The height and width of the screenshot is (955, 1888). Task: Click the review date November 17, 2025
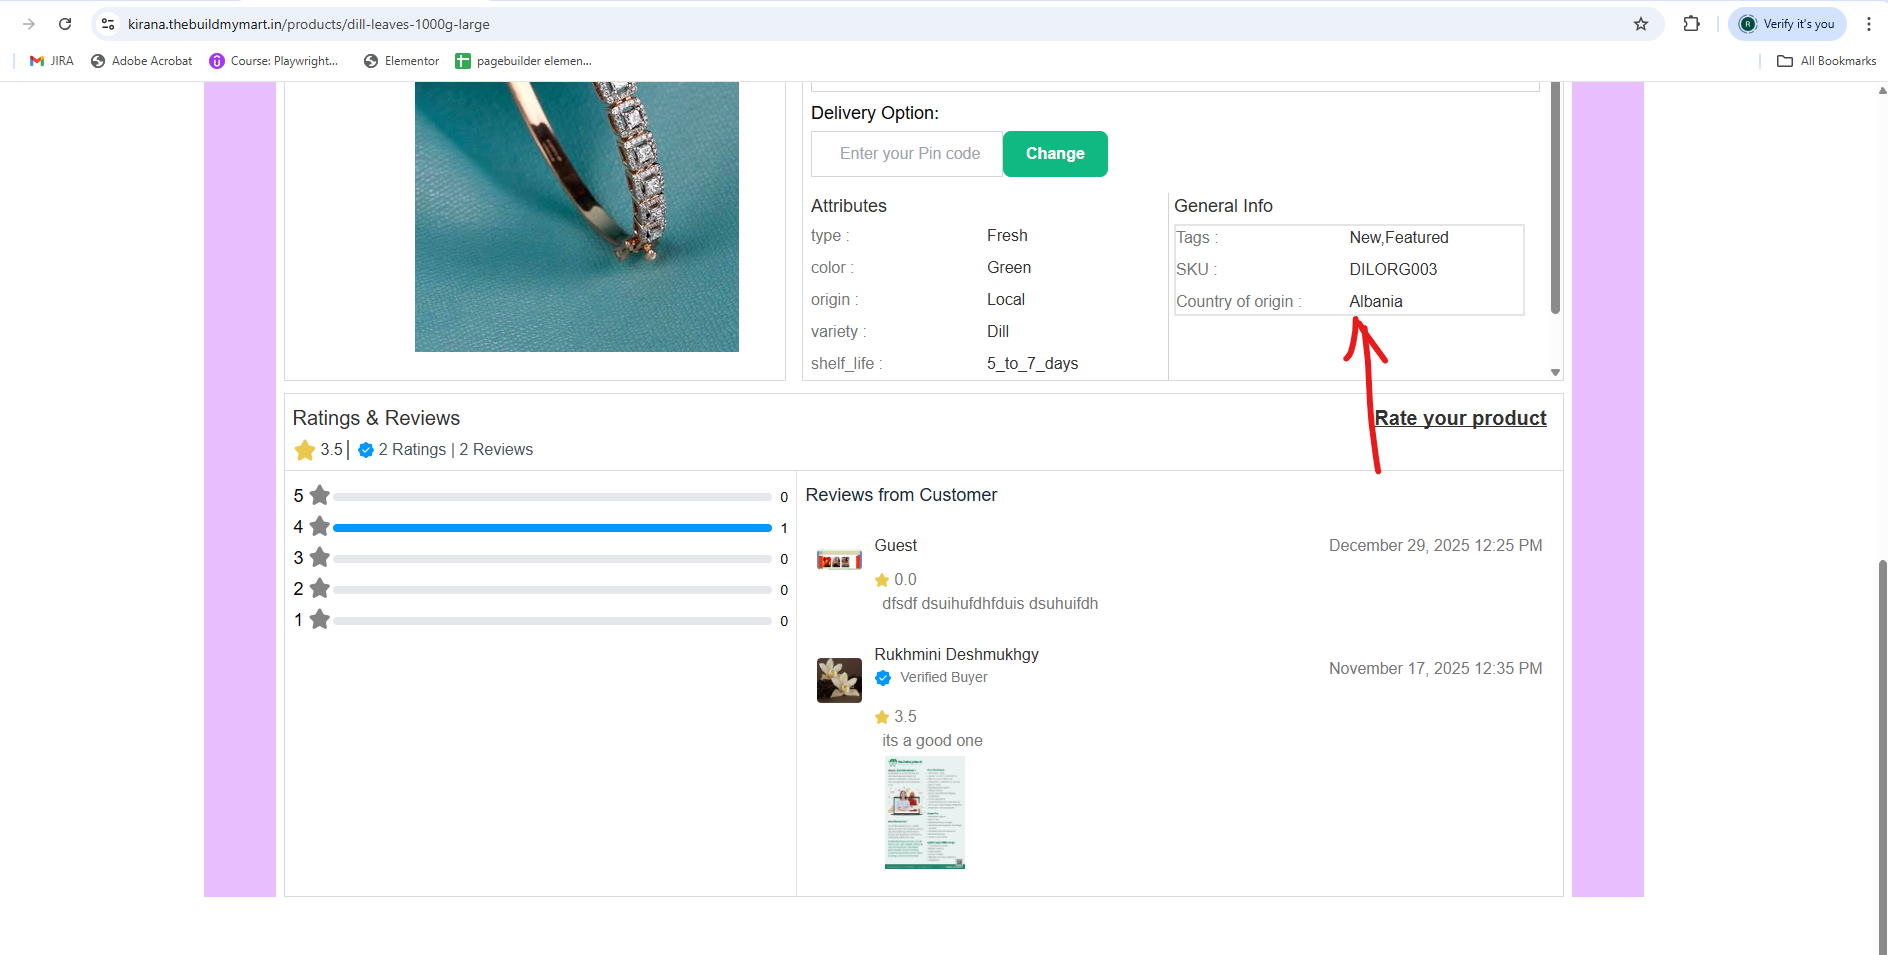[x=1435, y=669]
